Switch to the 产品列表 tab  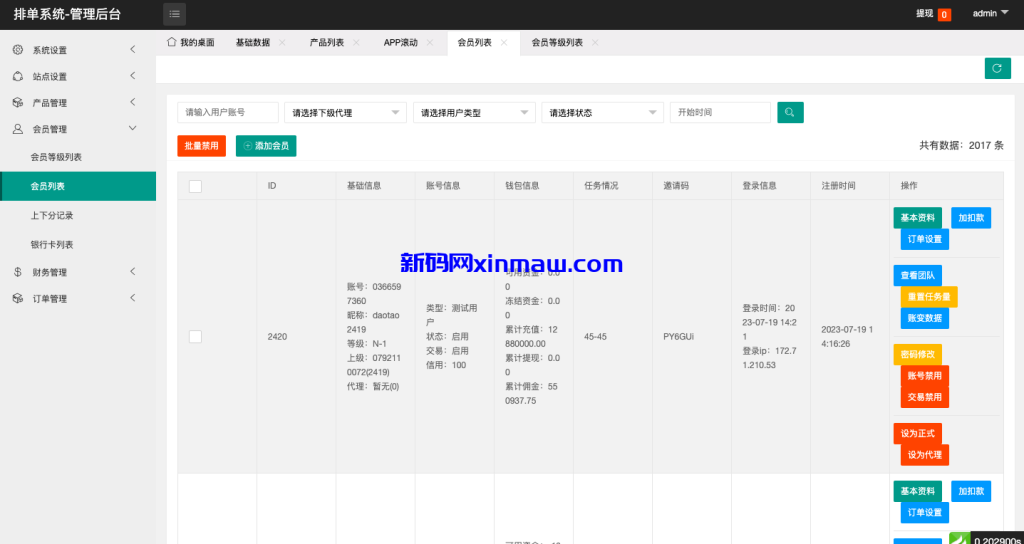tap(327, 42)
